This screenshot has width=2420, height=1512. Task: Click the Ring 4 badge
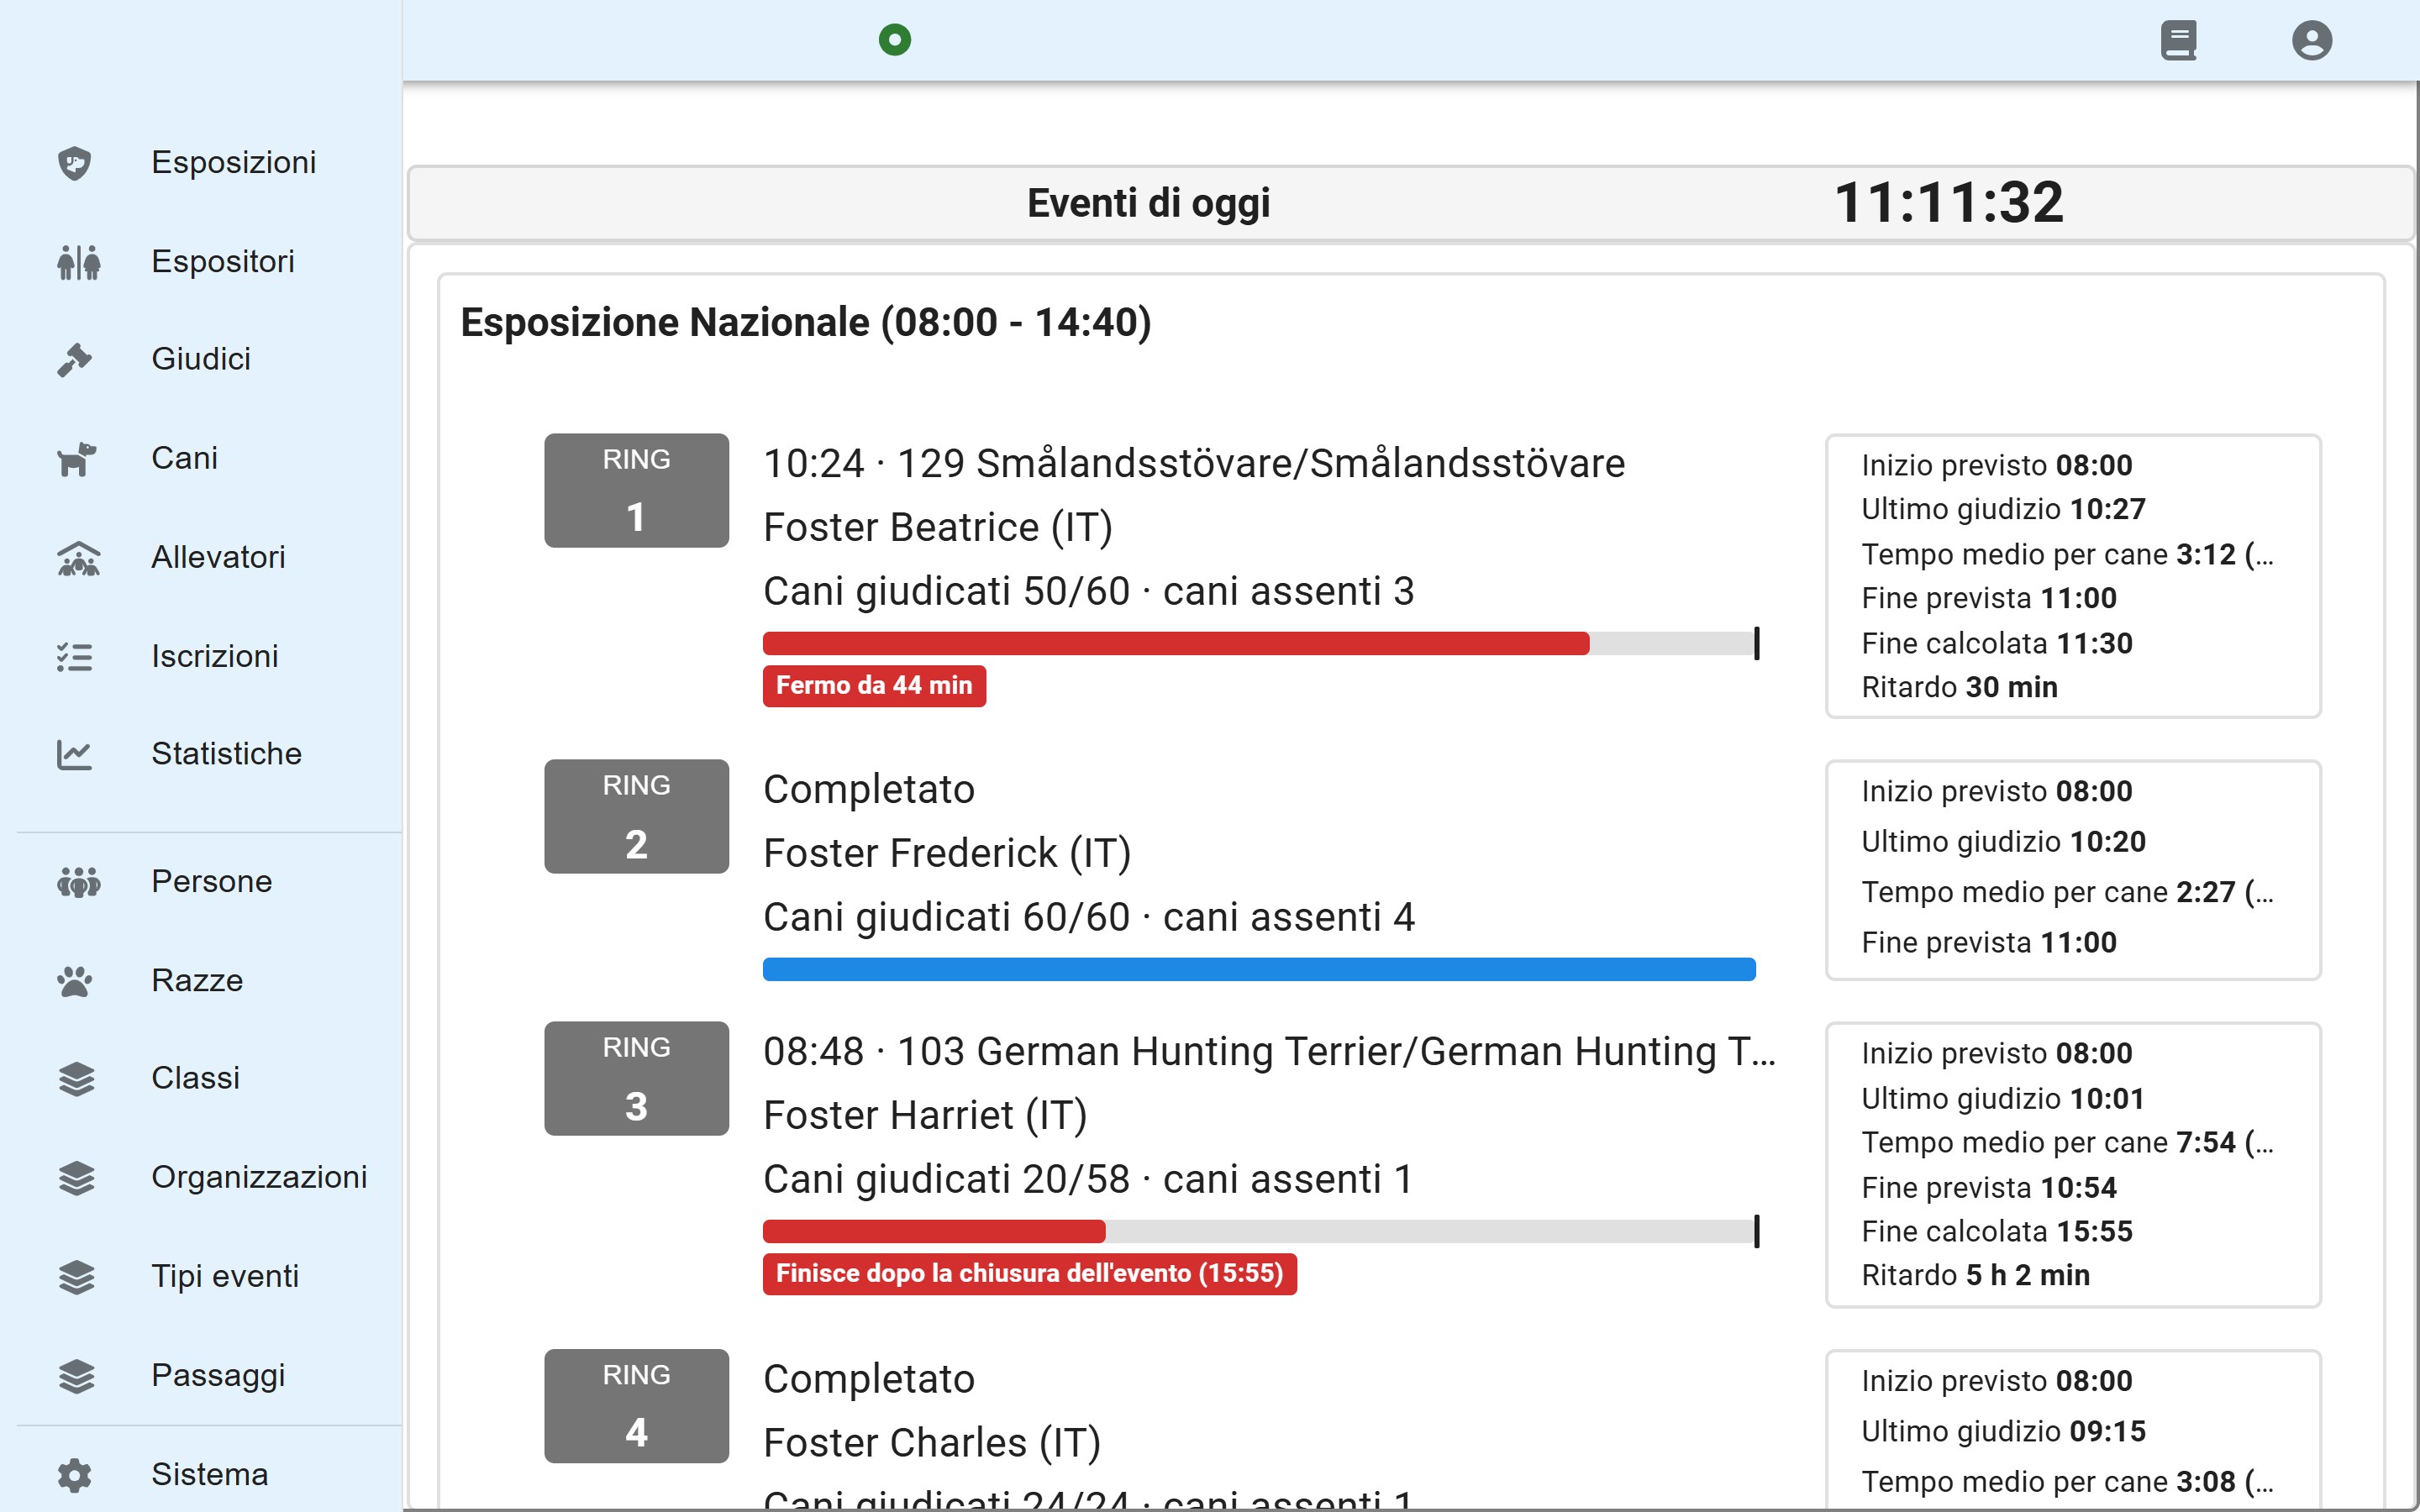636,1406
